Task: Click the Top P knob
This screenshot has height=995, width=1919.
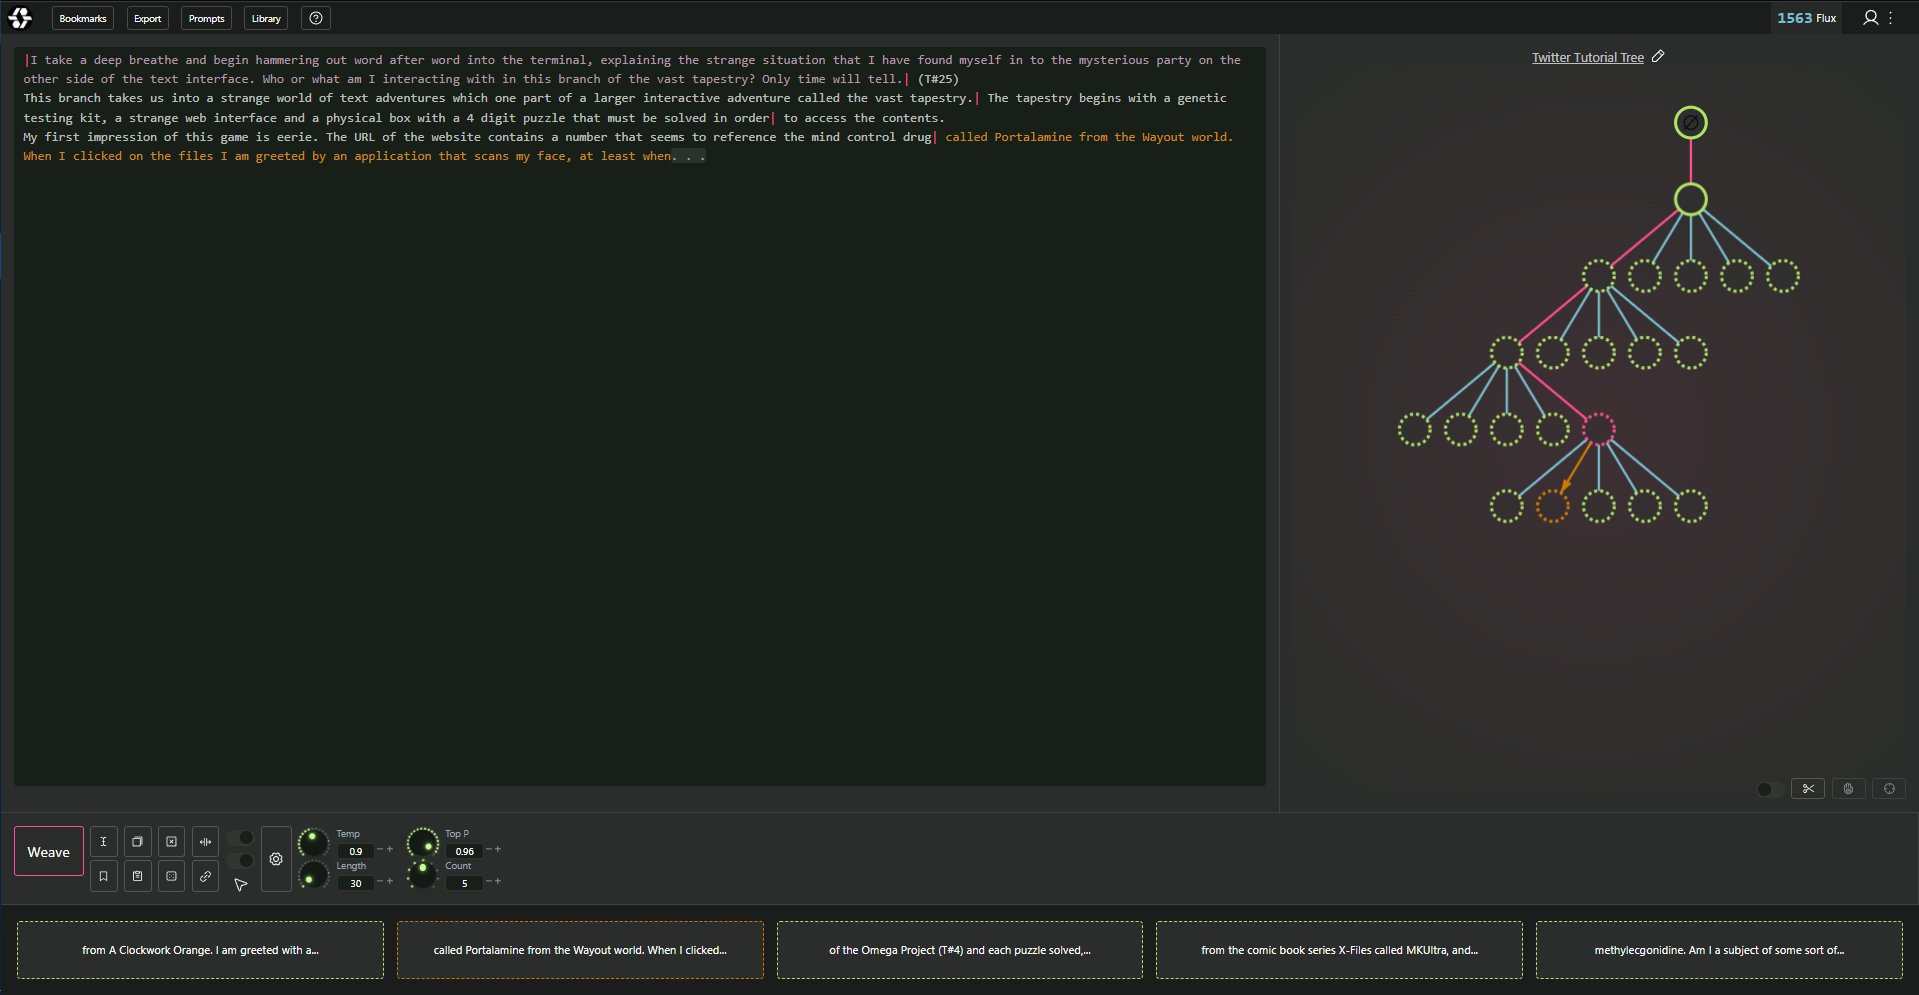Action: tap(423, 842)
